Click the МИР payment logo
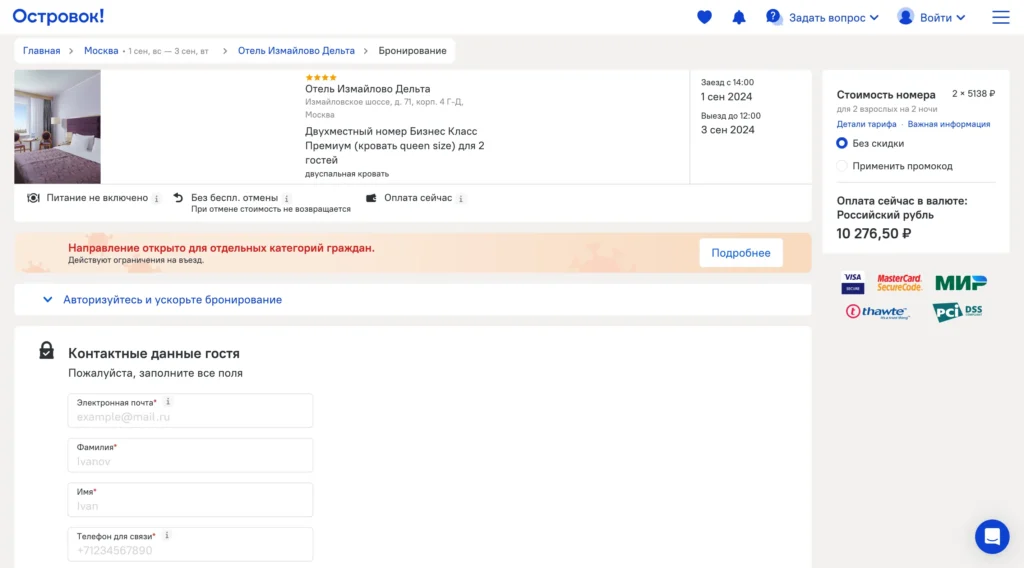 (961, 283)
